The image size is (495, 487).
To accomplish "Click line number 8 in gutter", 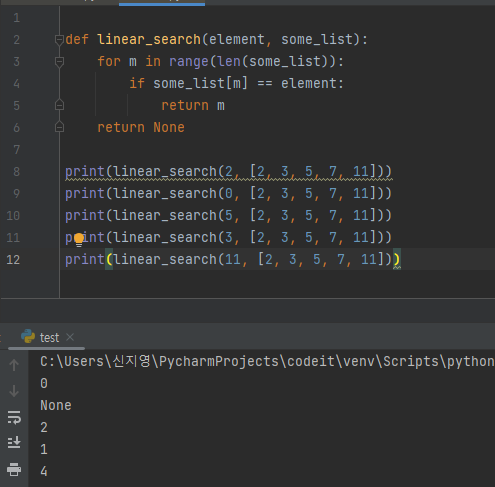I will [x=17, y=172].
